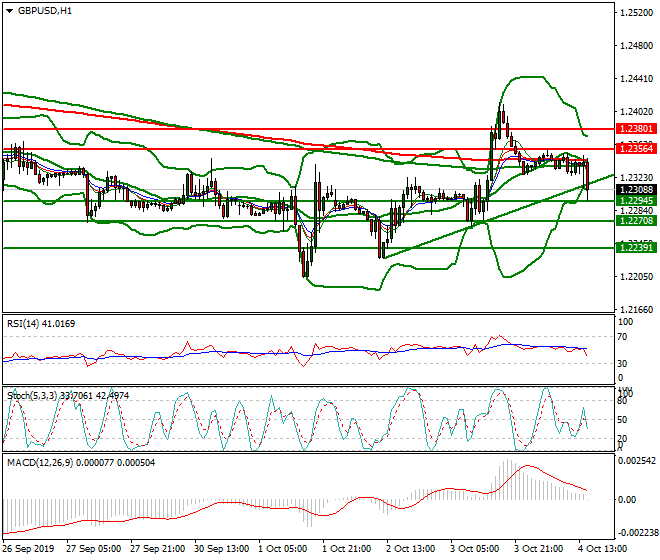Screen dimensions: 660x560
Task: Click the GBPUSD,H1 chart title
Action: point(45,11)
